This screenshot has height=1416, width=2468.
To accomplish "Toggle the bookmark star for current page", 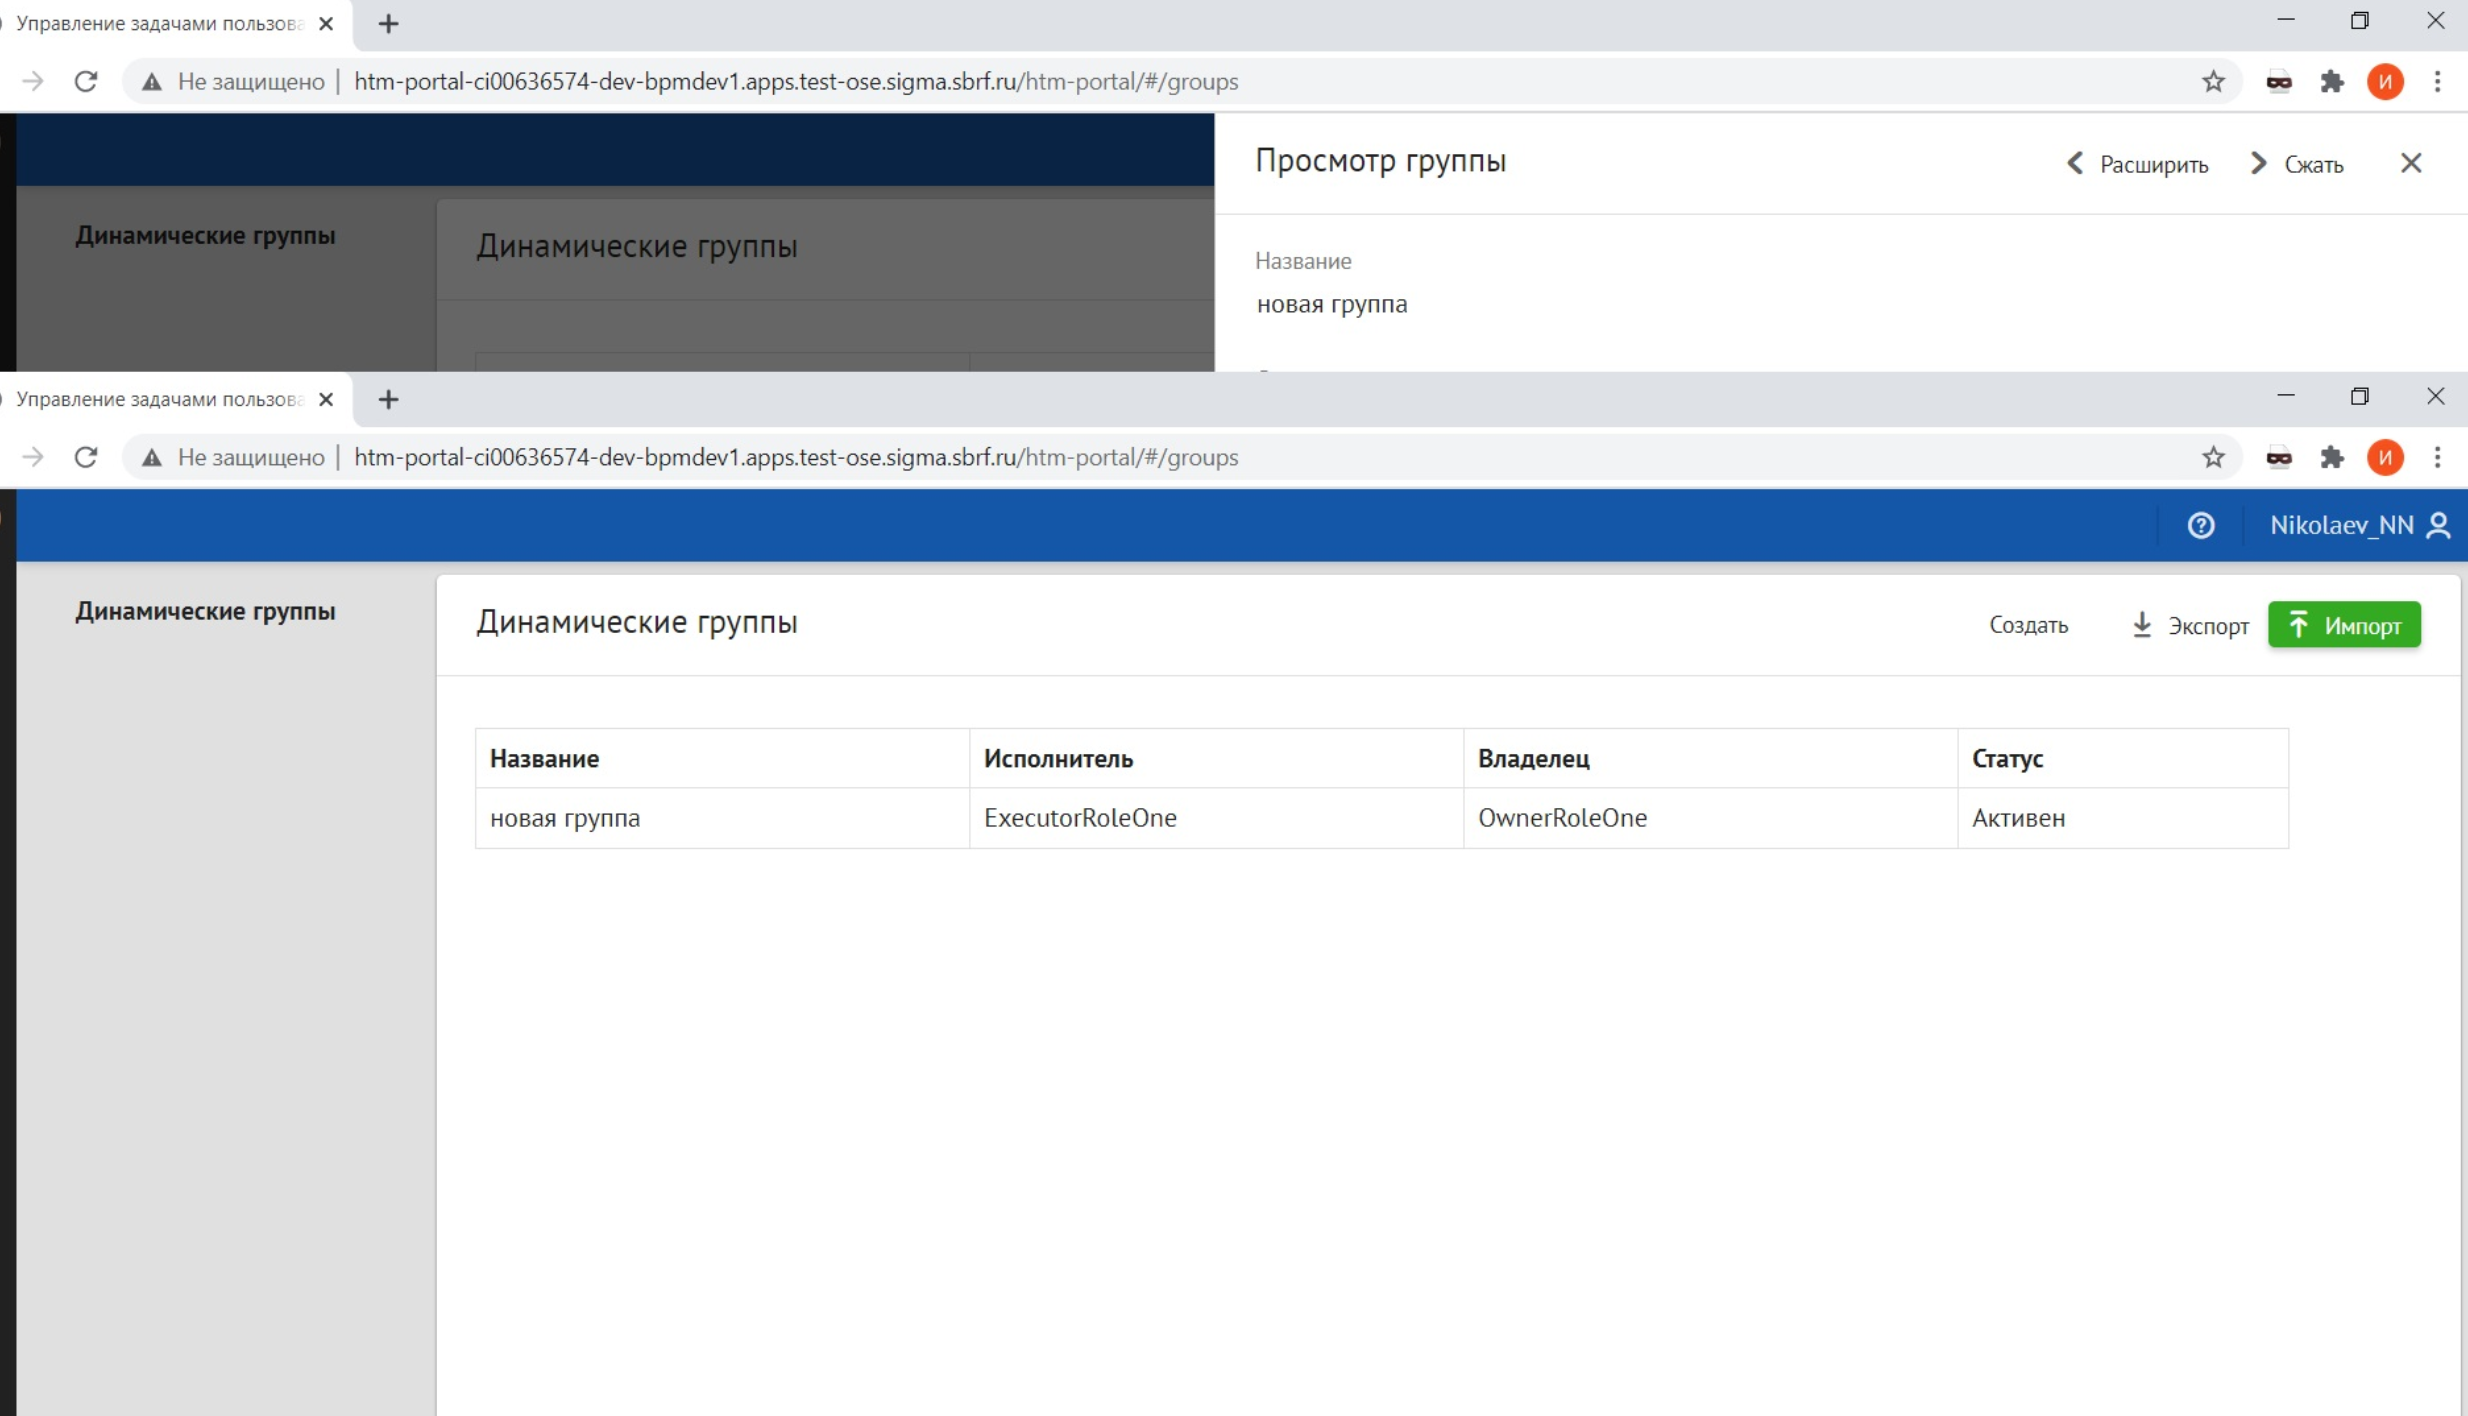I will pyautogui.click(x=2213, y=457).
